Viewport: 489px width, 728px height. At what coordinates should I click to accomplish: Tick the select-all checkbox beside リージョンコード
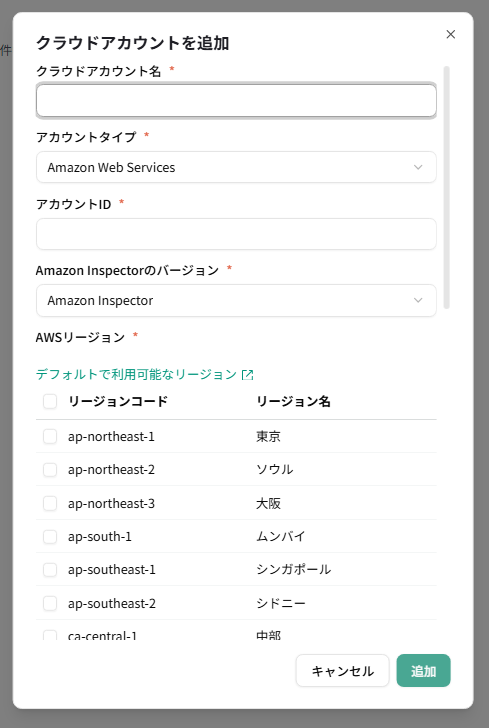(x=50, y=401)
